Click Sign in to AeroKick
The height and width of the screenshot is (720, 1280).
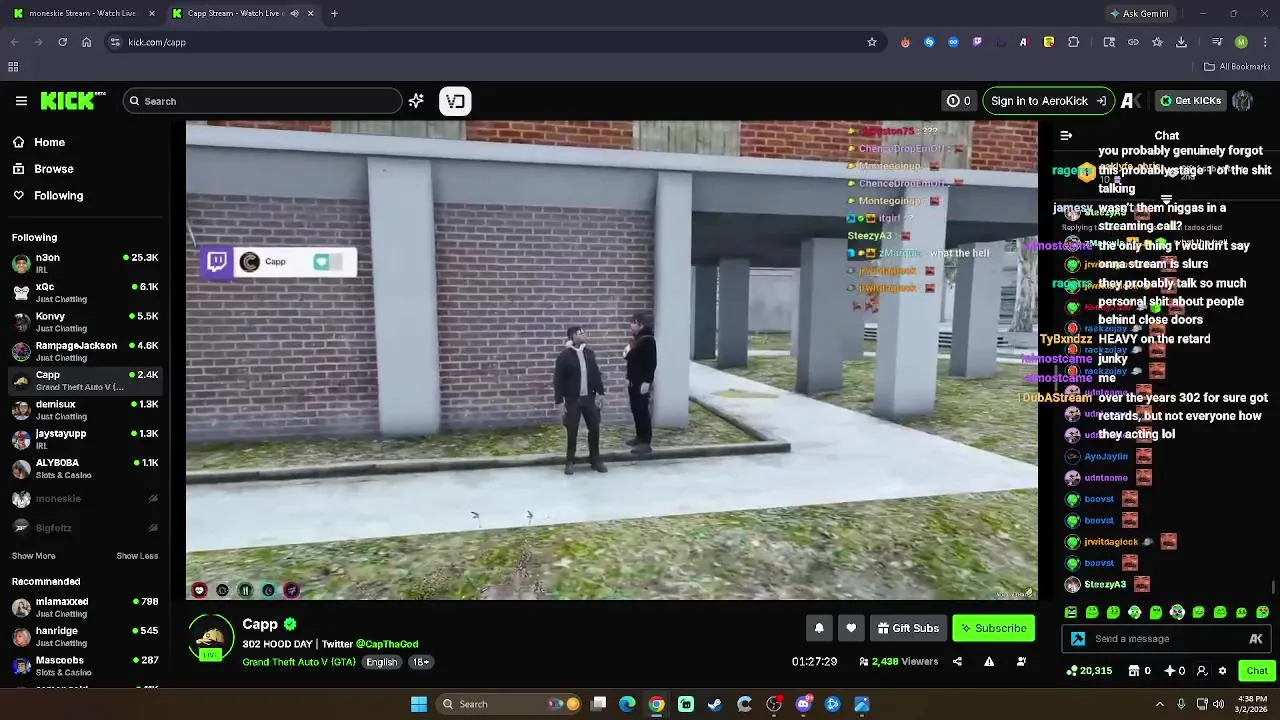pyautogui.click(x=1048, y=101)
